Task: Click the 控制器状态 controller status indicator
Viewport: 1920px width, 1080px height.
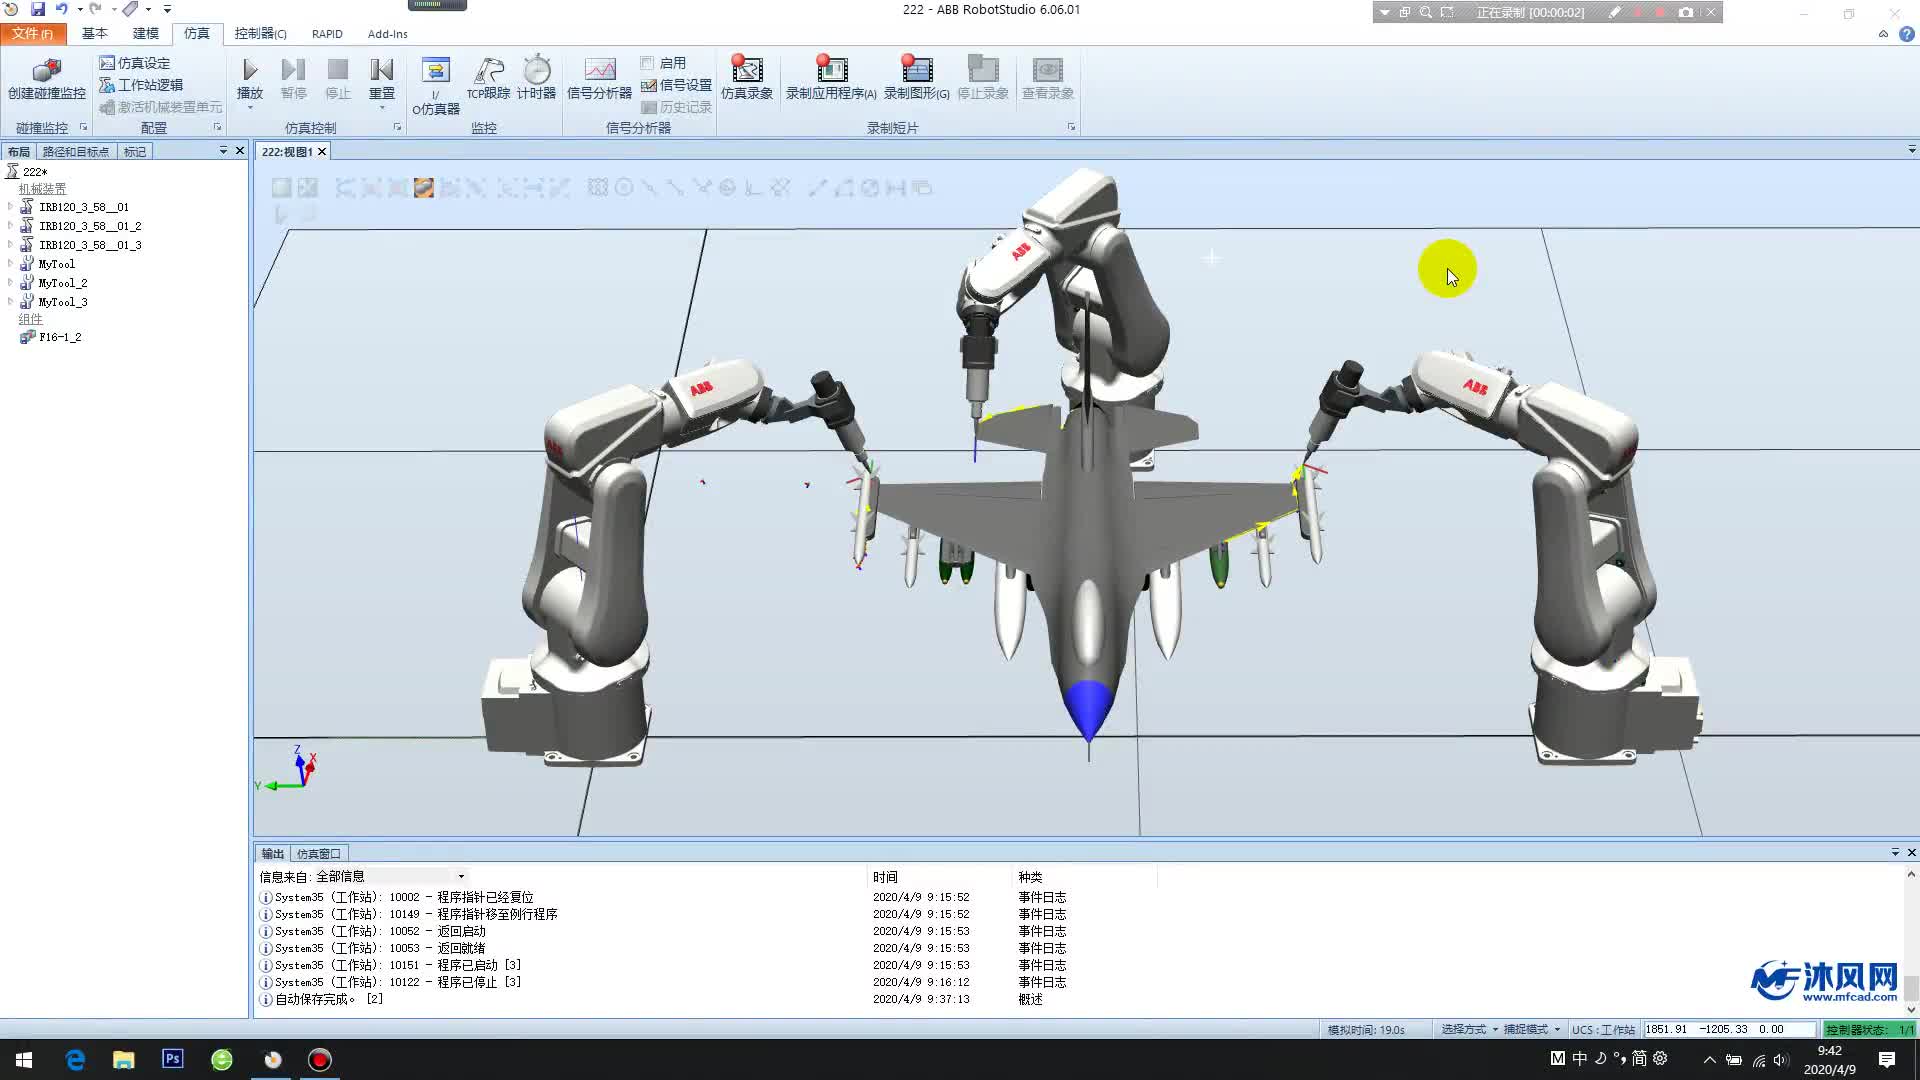Action: pyautogui.click(x=1868, y=1029)
